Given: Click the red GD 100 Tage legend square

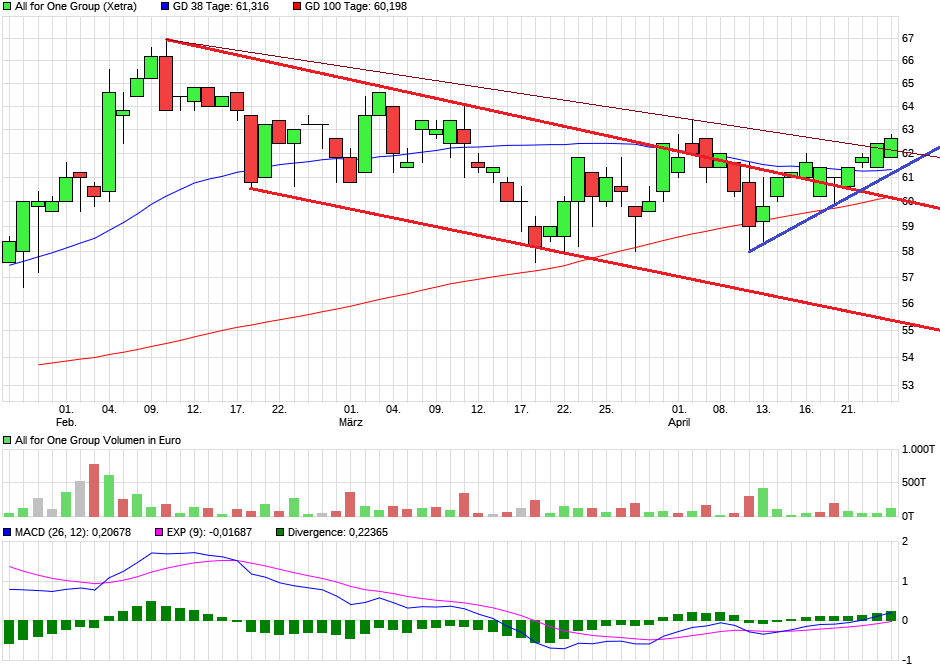Looking at the screenshot, I should click(x=297, y=6).
